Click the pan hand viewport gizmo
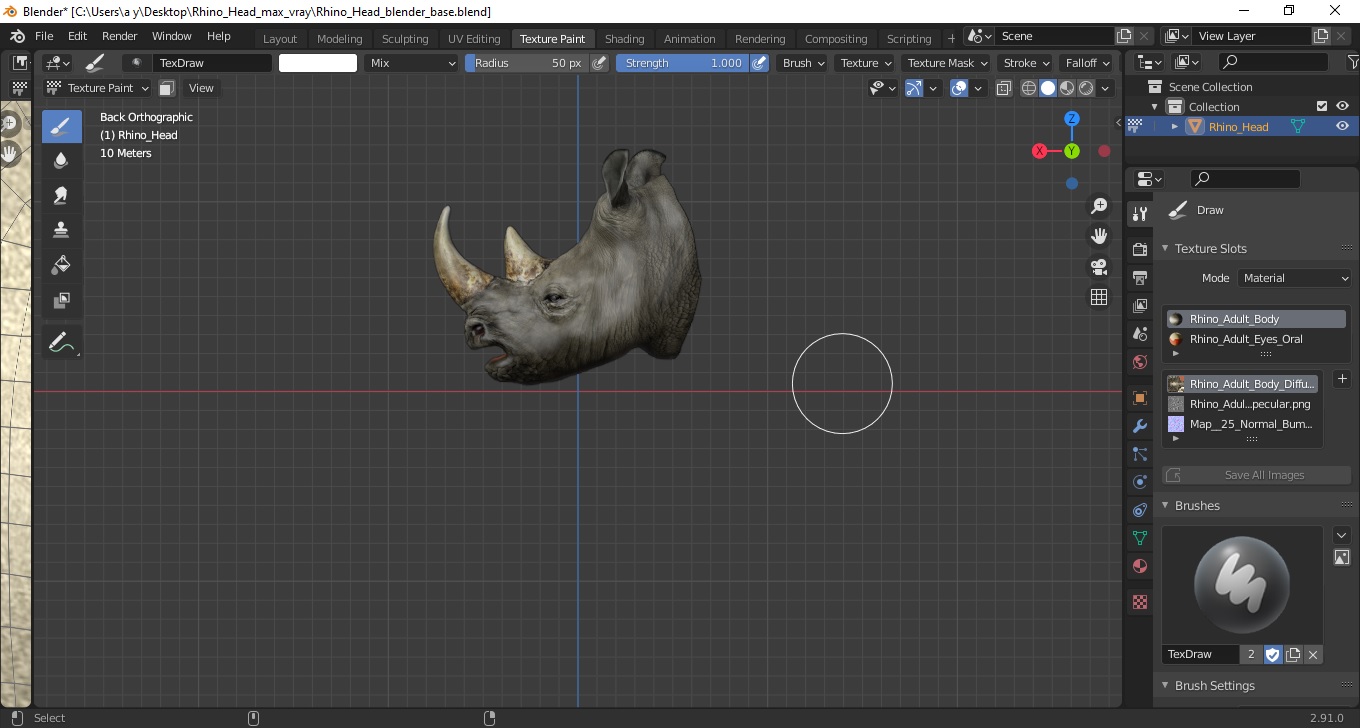Image resolution: width=1360 pixels, height=728 pixels. [1099, 236]
